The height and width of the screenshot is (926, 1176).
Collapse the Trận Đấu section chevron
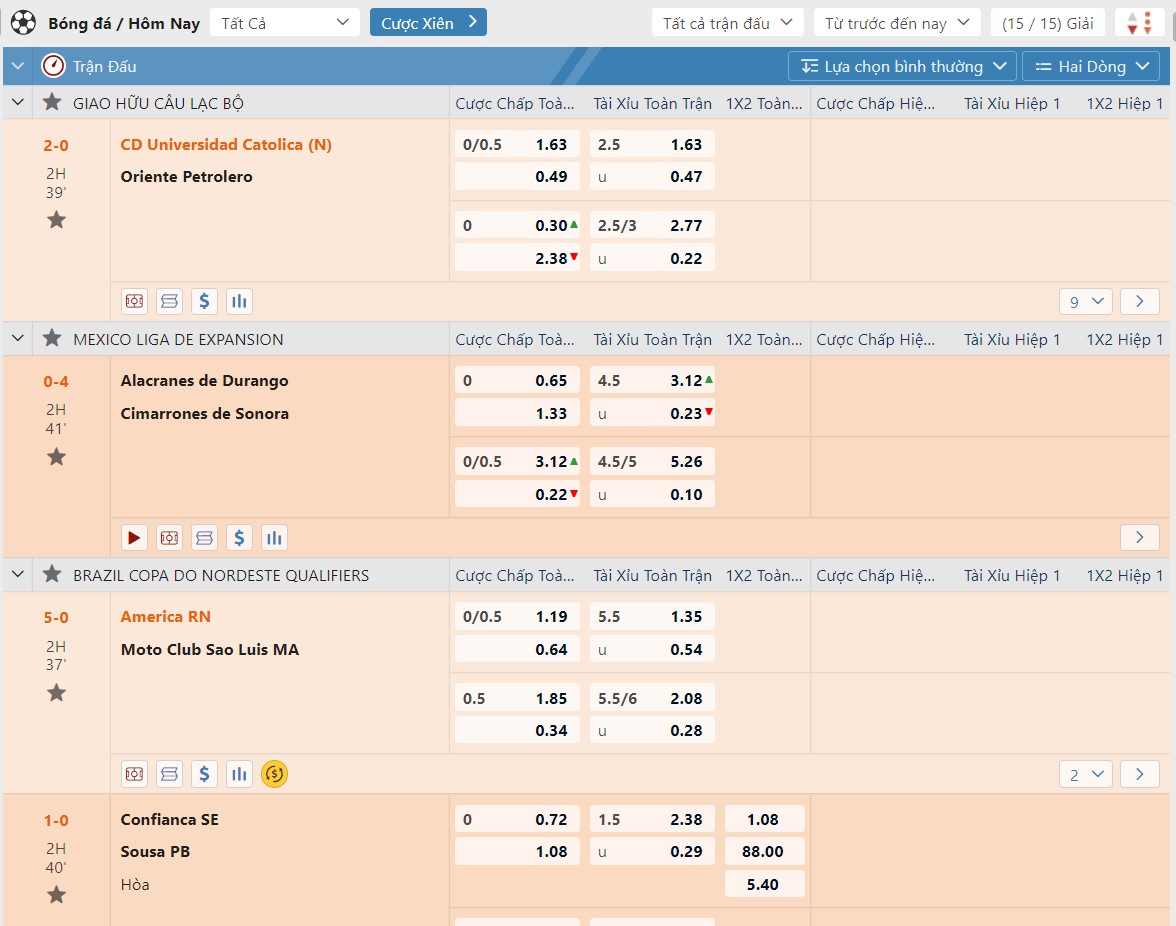coord(18,66)
